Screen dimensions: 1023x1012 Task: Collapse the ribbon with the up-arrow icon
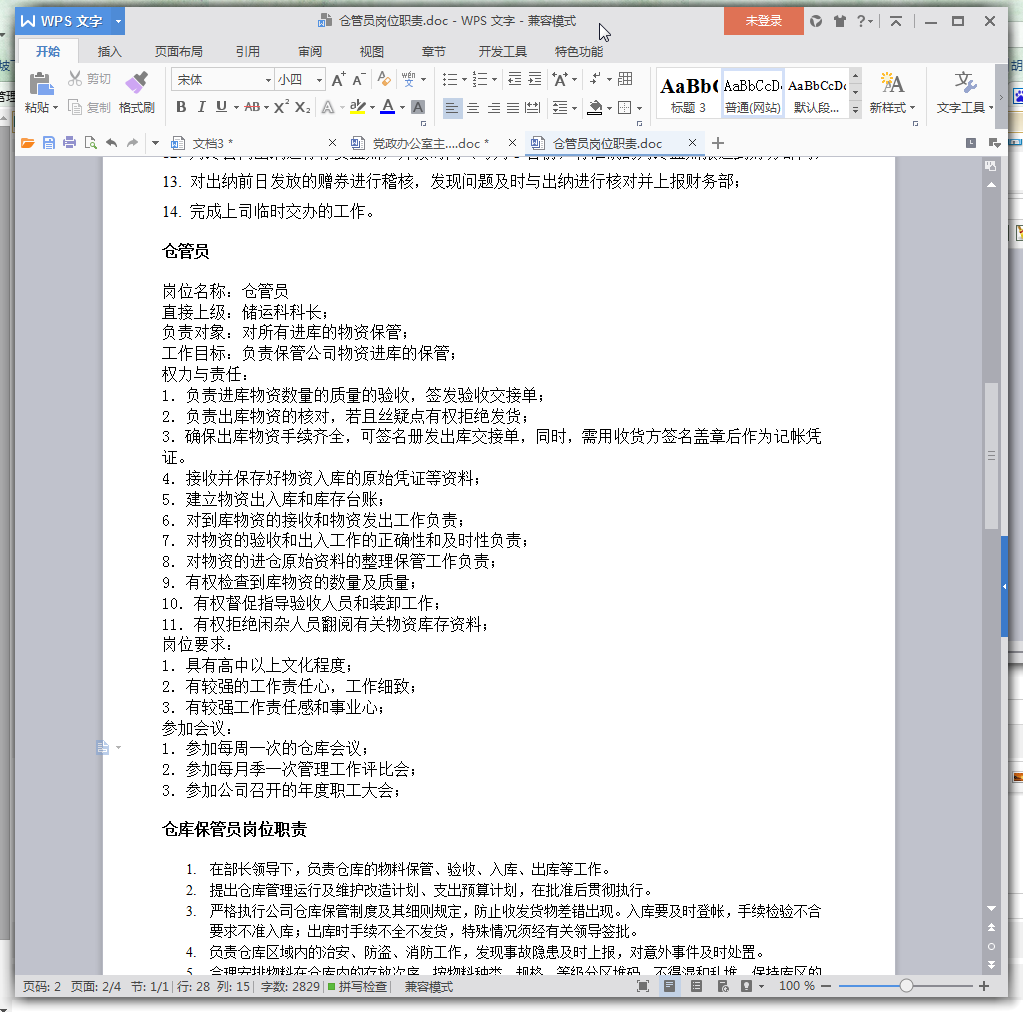coord(896,22)
